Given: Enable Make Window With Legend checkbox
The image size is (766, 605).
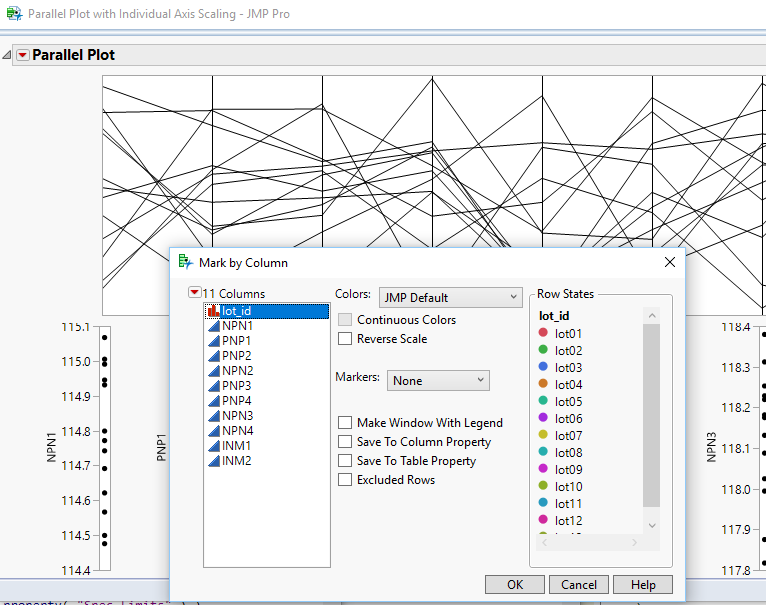Looking at the screenshot, I should tap(345, 423).
